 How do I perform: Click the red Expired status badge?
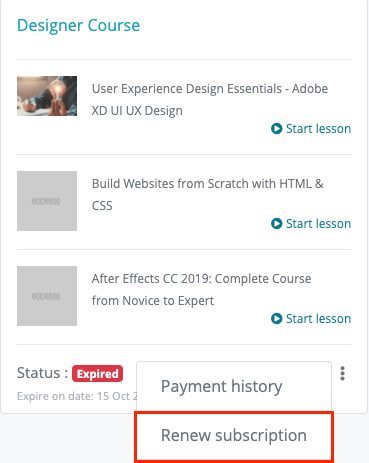tap(97, 374)
